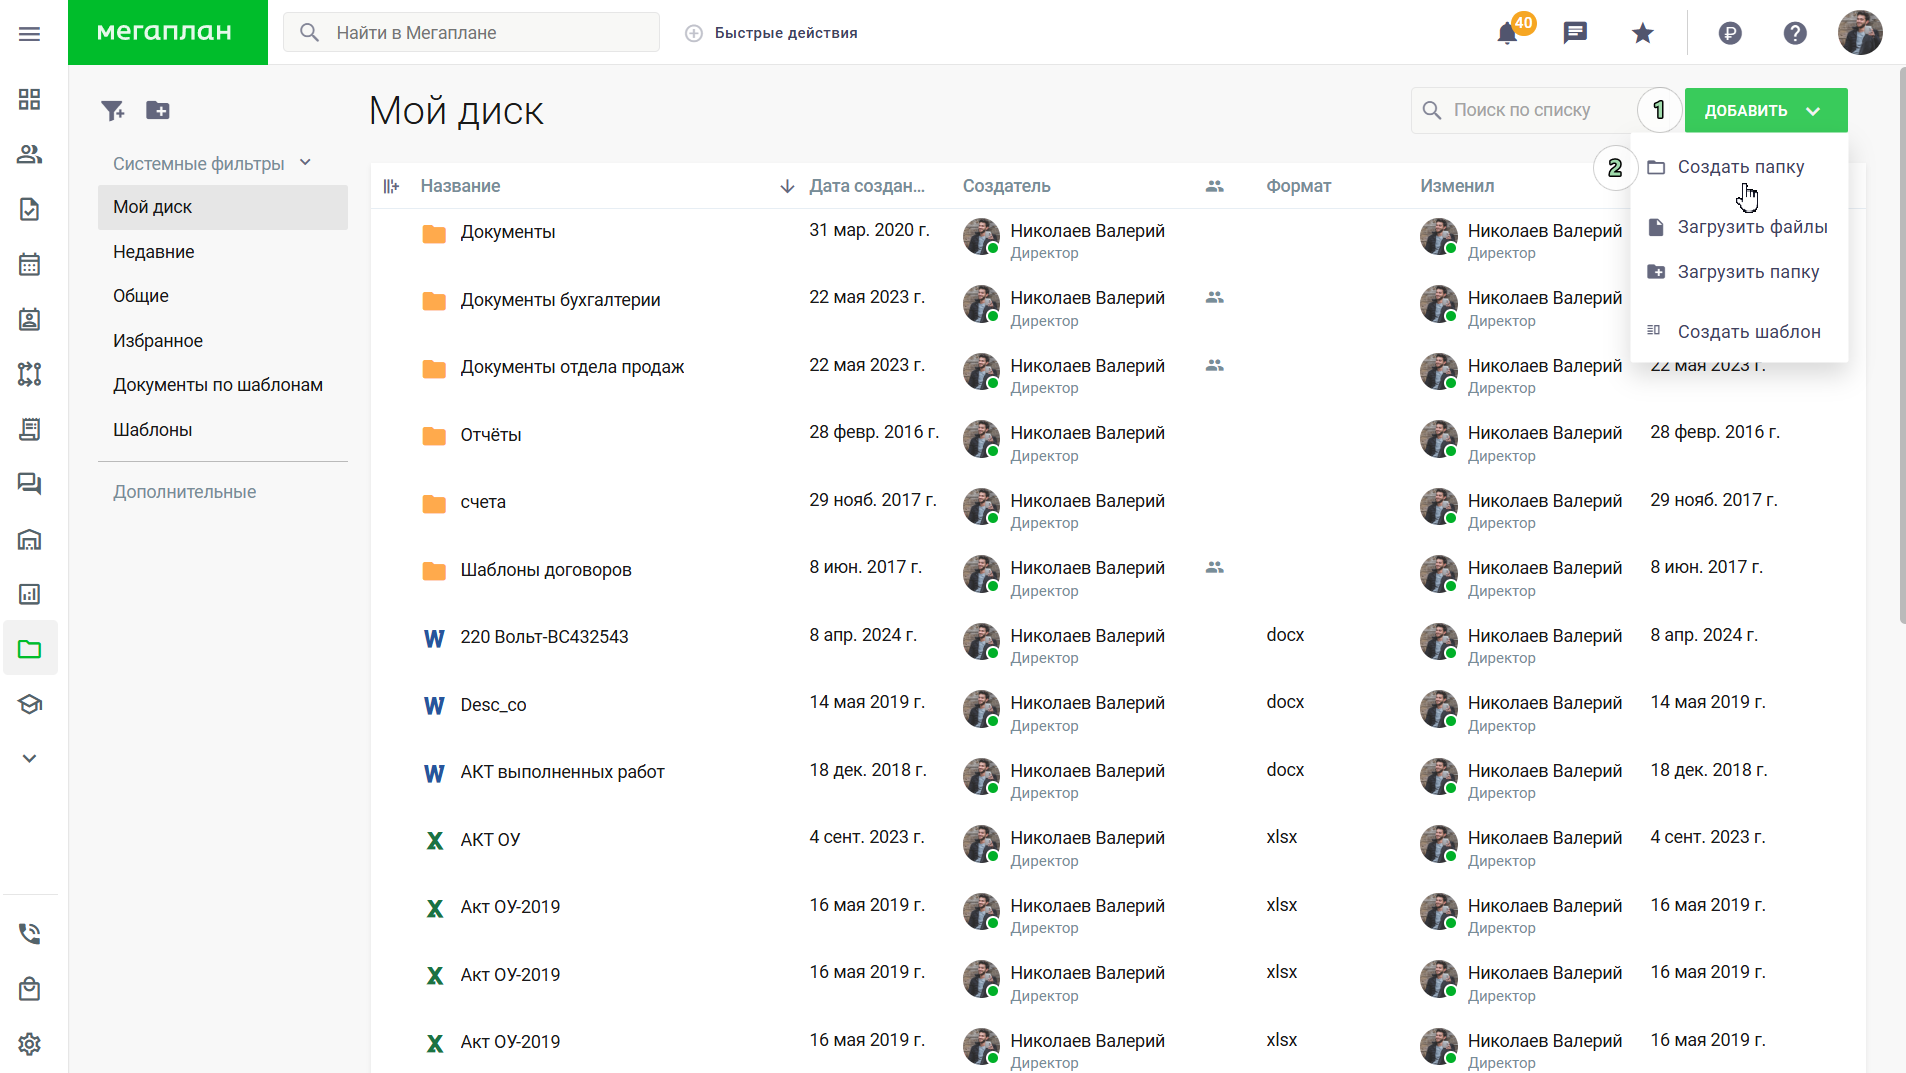Click shared icon on Шаблоны договоров row

(1215, 567)
